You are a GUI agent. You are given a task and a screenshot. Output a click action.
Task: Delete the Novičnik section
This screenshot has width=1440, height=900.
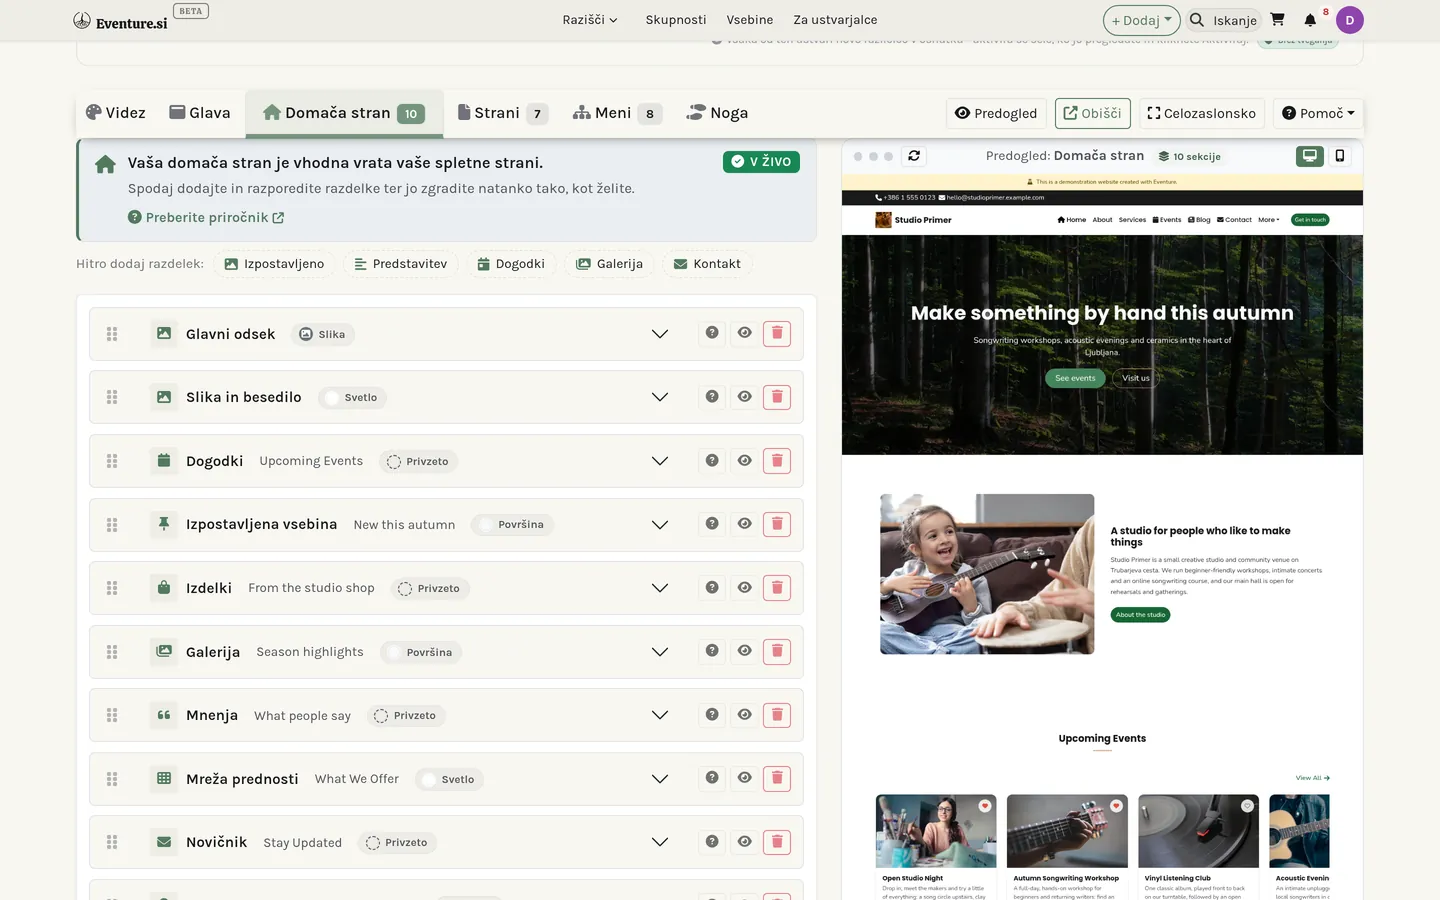(x=777, y=842)
